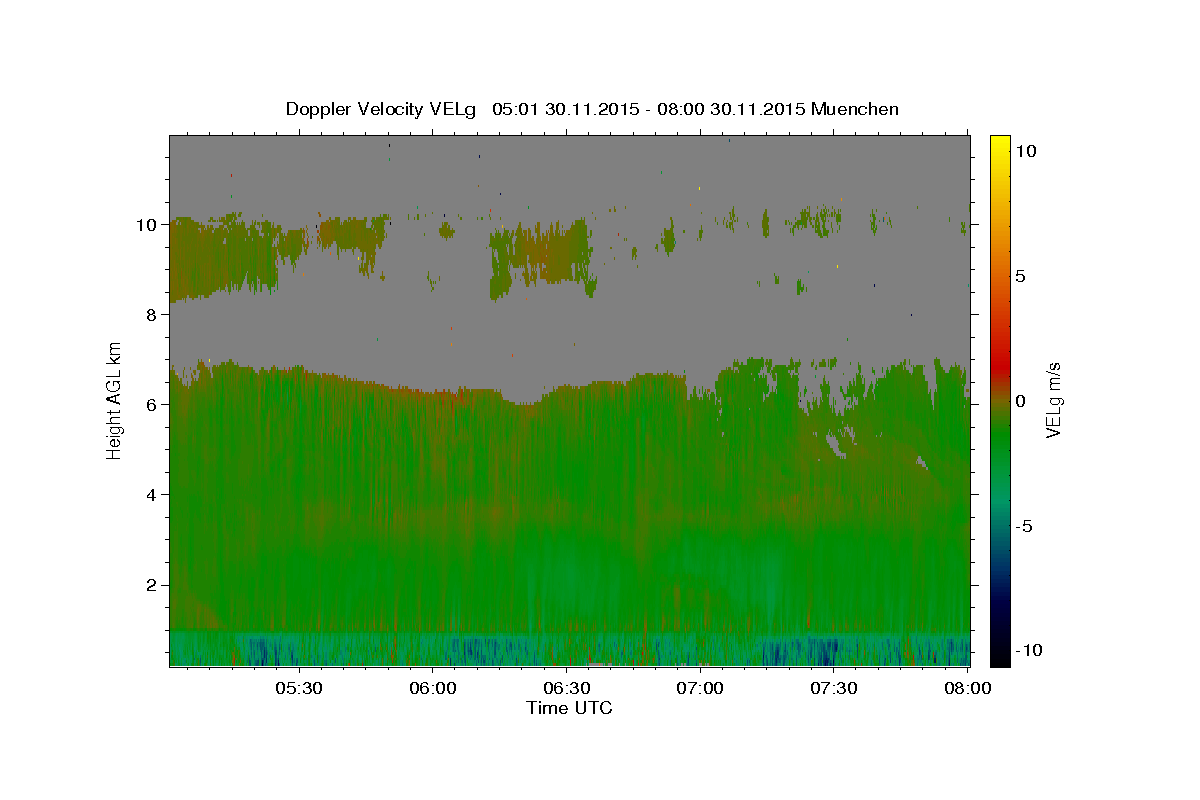Click the 08:00 time axis label
The image size is (1200, 800).
pyautogui.click(x=966, y=688)
